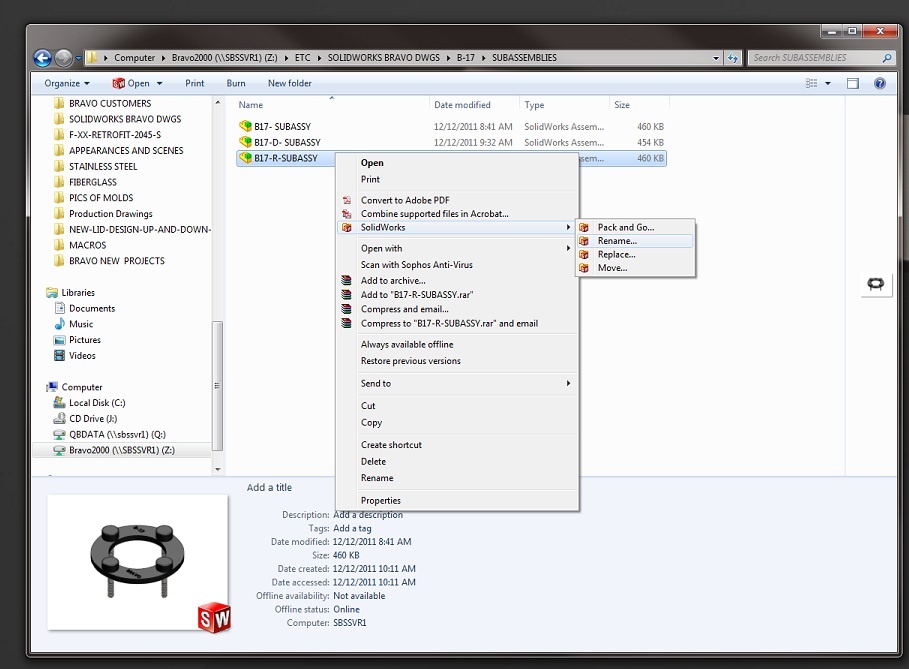Image resolution: width=909 pixels, height=669 pixels.
Task: Expand the address bar history dropdown
Action: pos(716,58)
